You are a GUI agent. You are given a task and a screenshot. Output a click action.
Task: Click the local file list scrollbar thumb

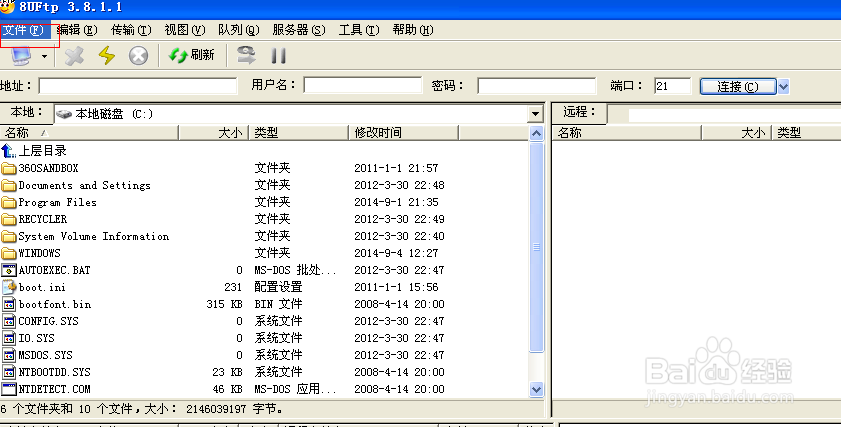(x=536, y=247)
